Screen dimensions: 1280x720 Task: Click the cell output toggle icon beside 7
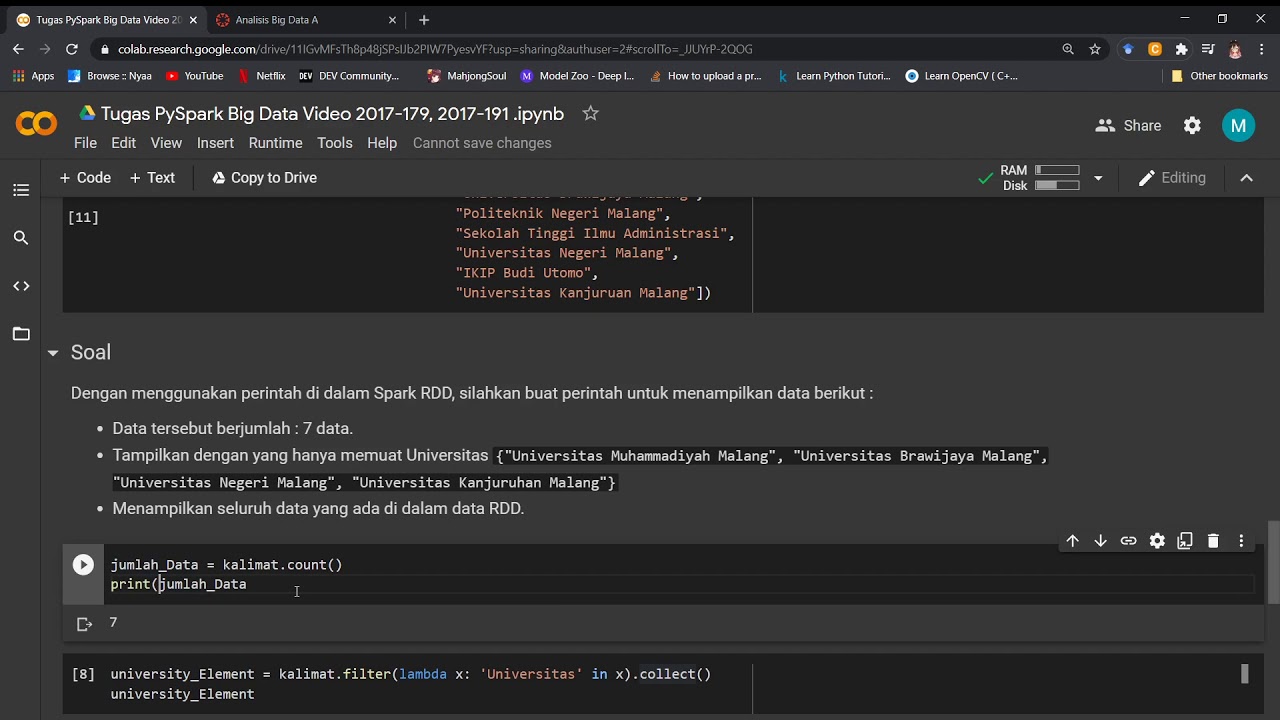[x=85, y=624]
